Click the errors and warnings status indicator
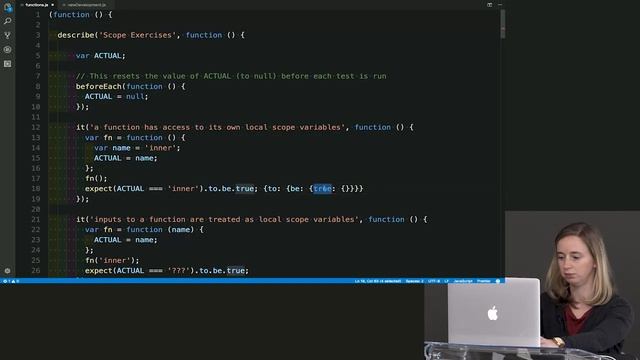The height and width of the screenshot is (360, 640). (11, 281)
